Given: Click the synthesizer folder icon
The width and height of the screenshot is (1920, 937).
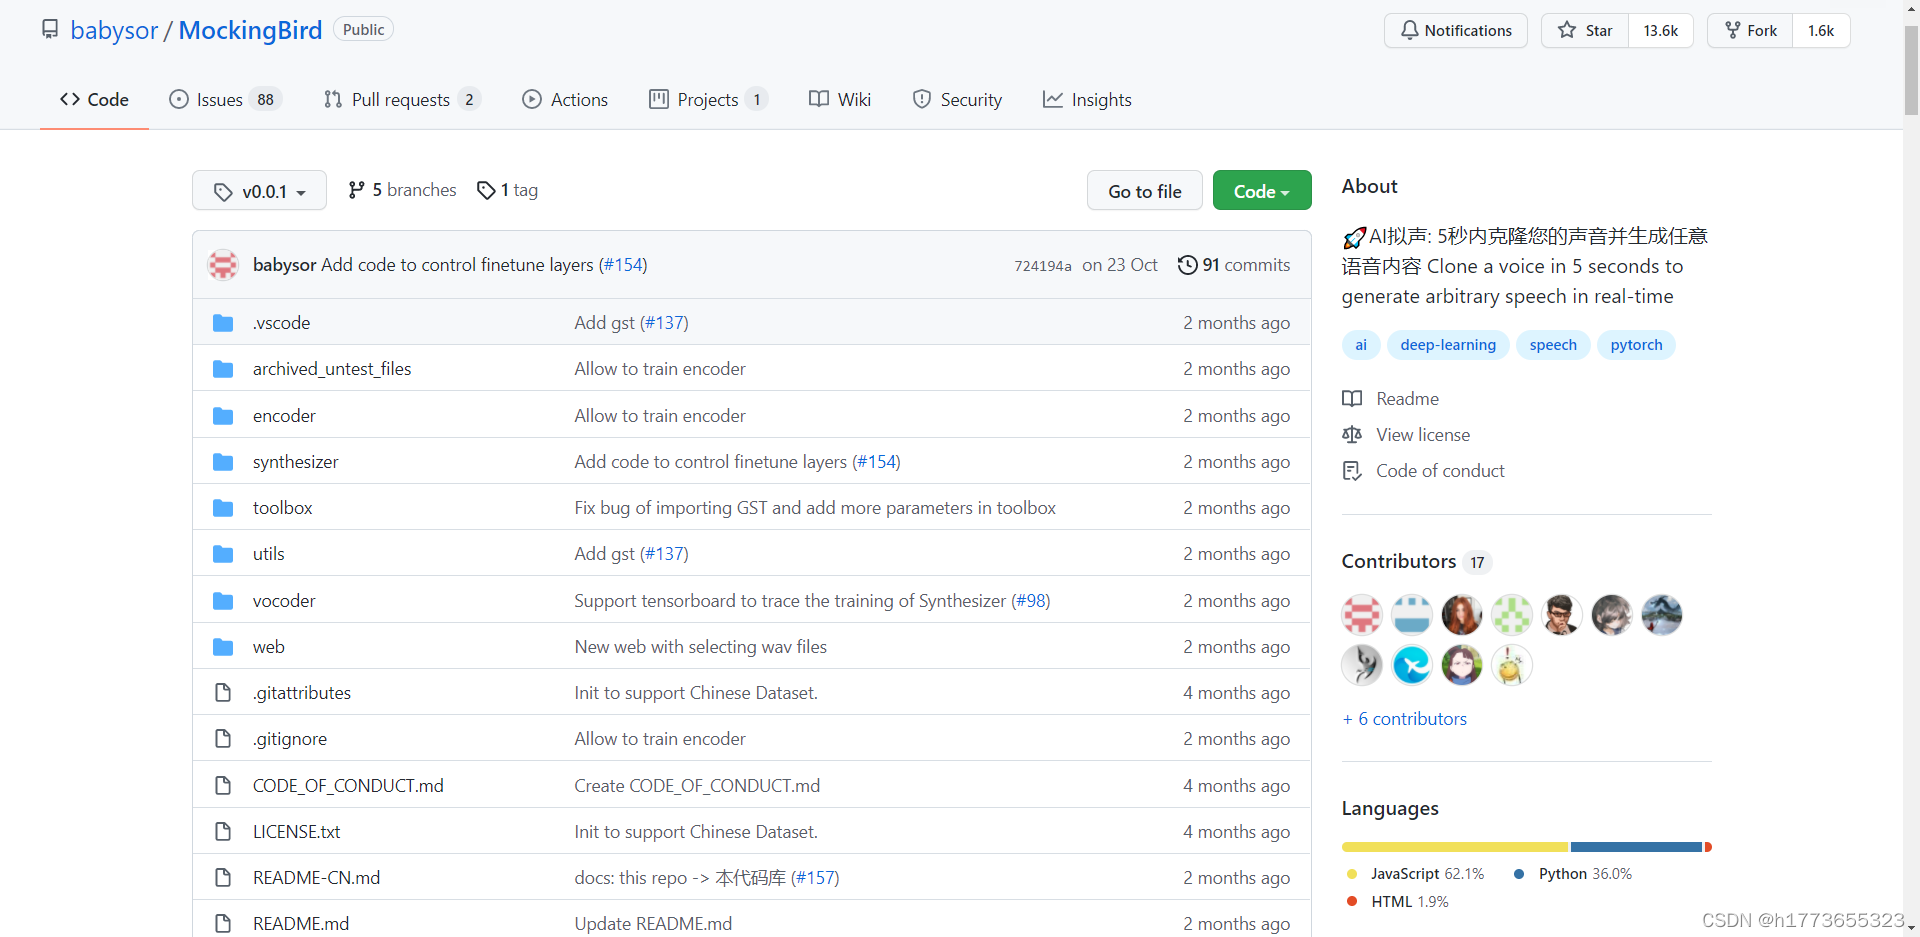Looking at the screenshot, I should [x=223, y=462].
